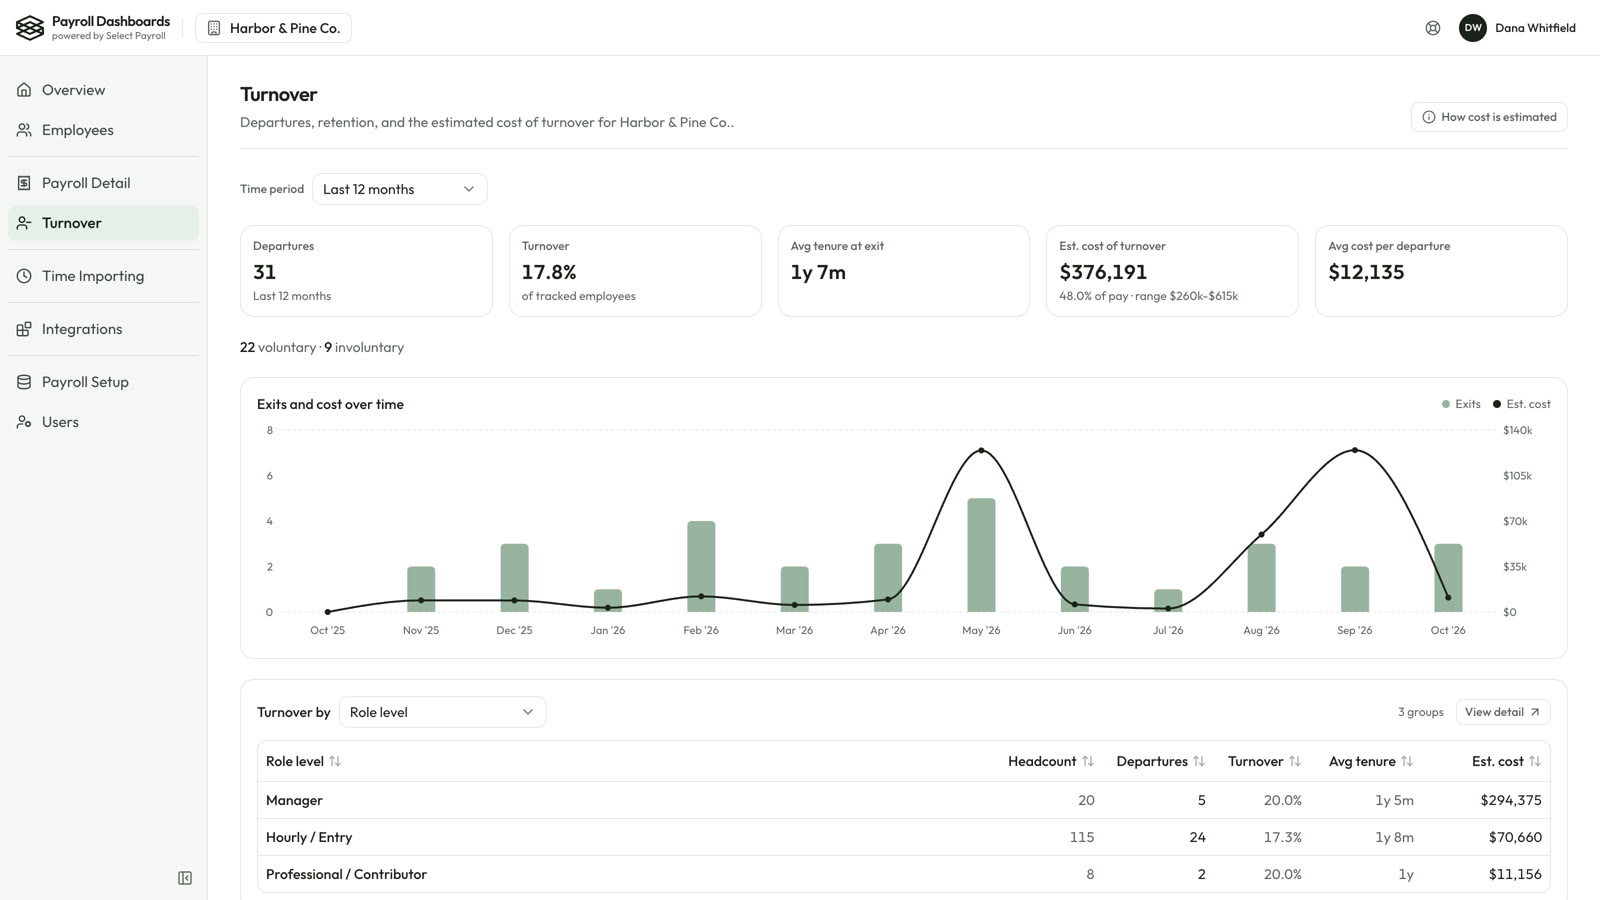Image resolution: width=1600 pixels, height=900 pixels.
Task: Open Payroll Setup from sidebar
Action: pyautogui.click(x=104, y=382)
